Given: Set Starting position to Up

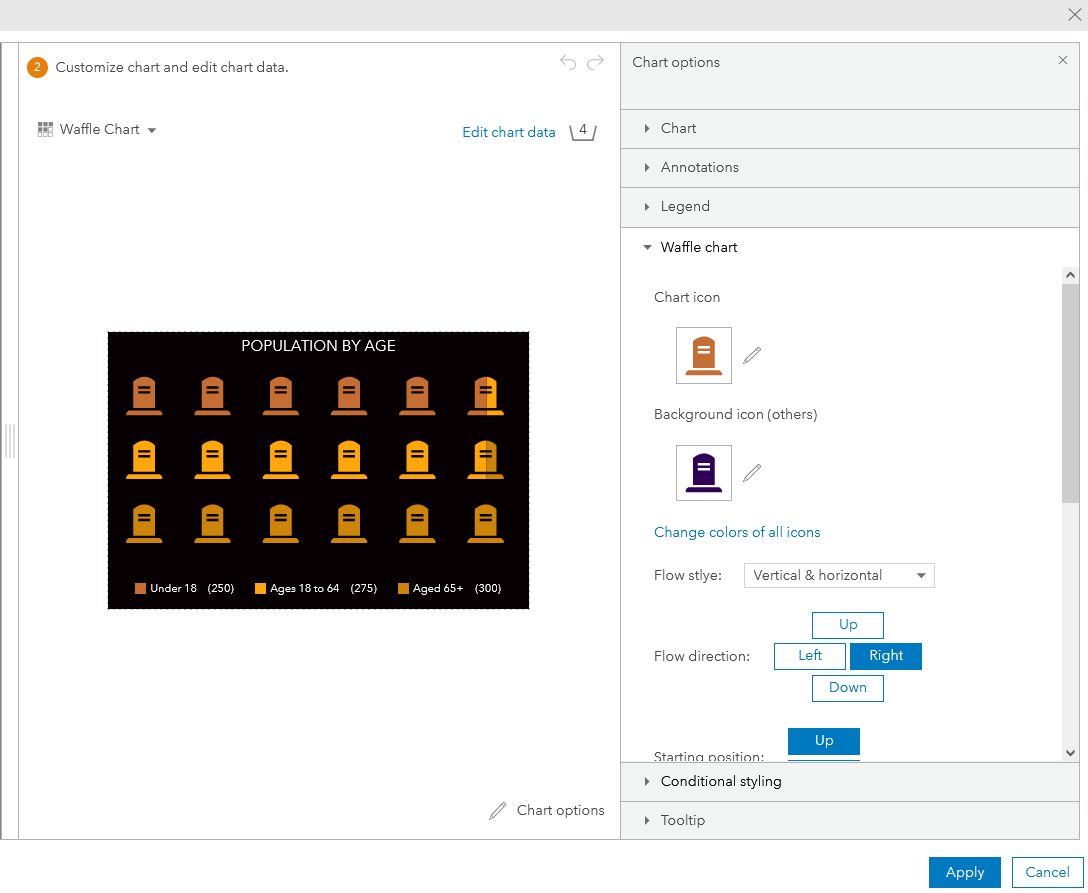Looking at the screenshot, I should coord(824,741).
